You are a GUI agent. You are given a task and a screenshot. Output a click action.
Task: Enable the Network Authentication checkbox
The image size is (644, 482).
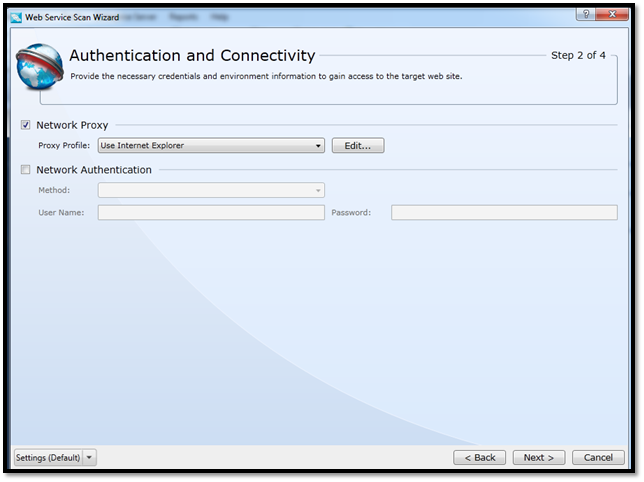(26, 170)
